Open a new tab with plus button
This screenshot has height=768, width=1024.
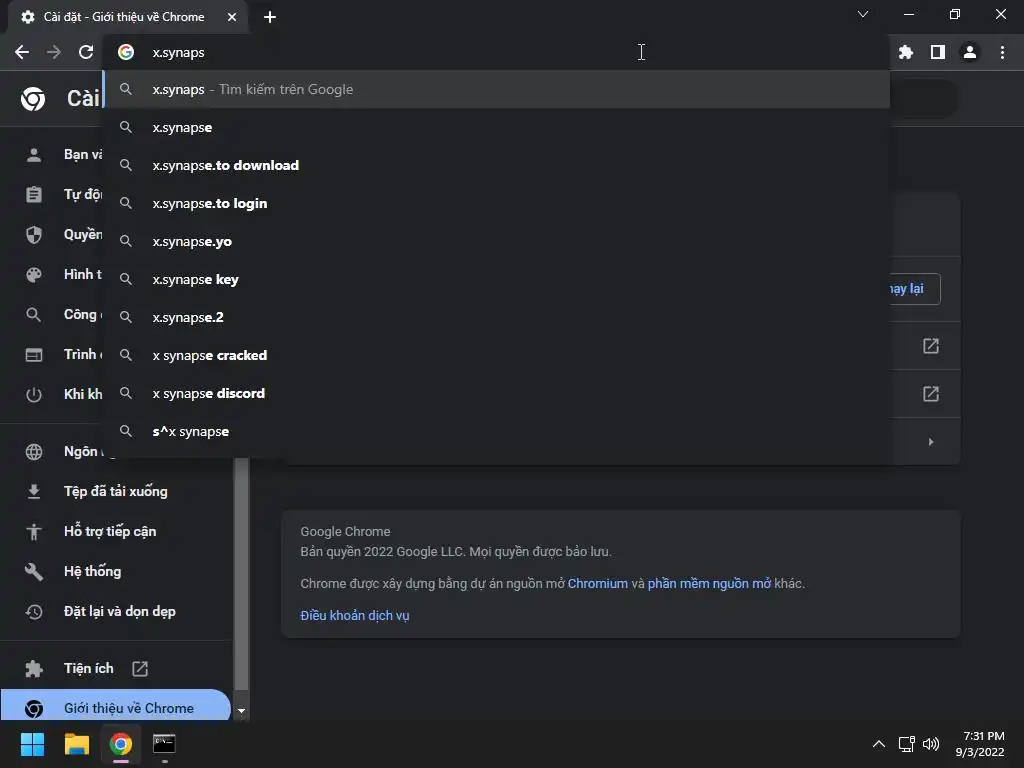(270, 17)
